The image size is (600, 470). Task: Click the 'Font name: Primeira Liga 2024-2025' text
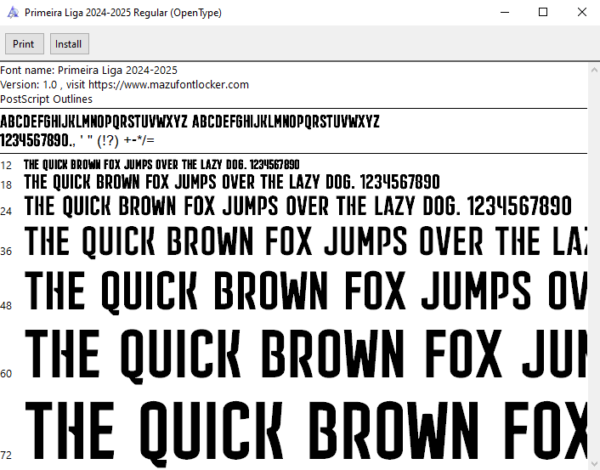(x=89, y=70)
